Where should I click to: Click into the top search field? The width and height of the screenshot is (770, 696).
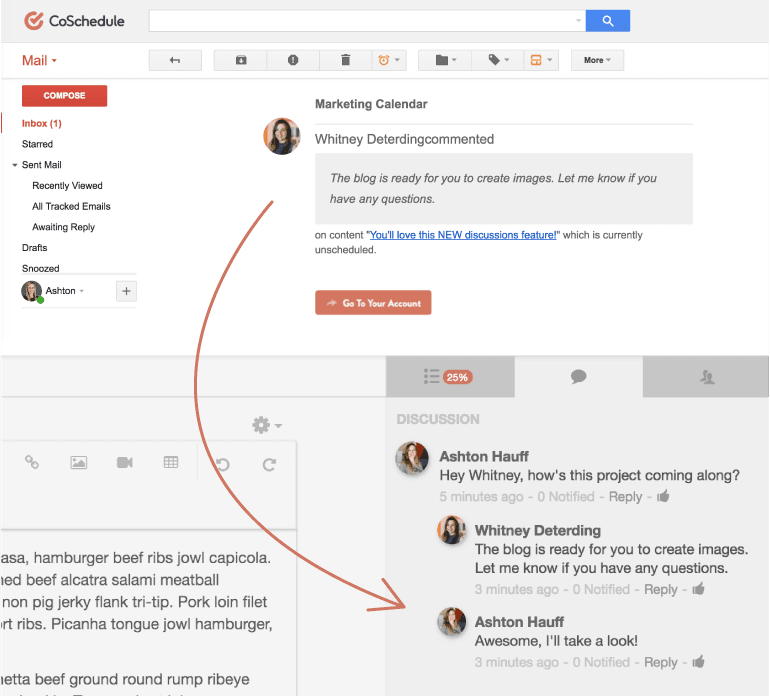coord(365,20)
